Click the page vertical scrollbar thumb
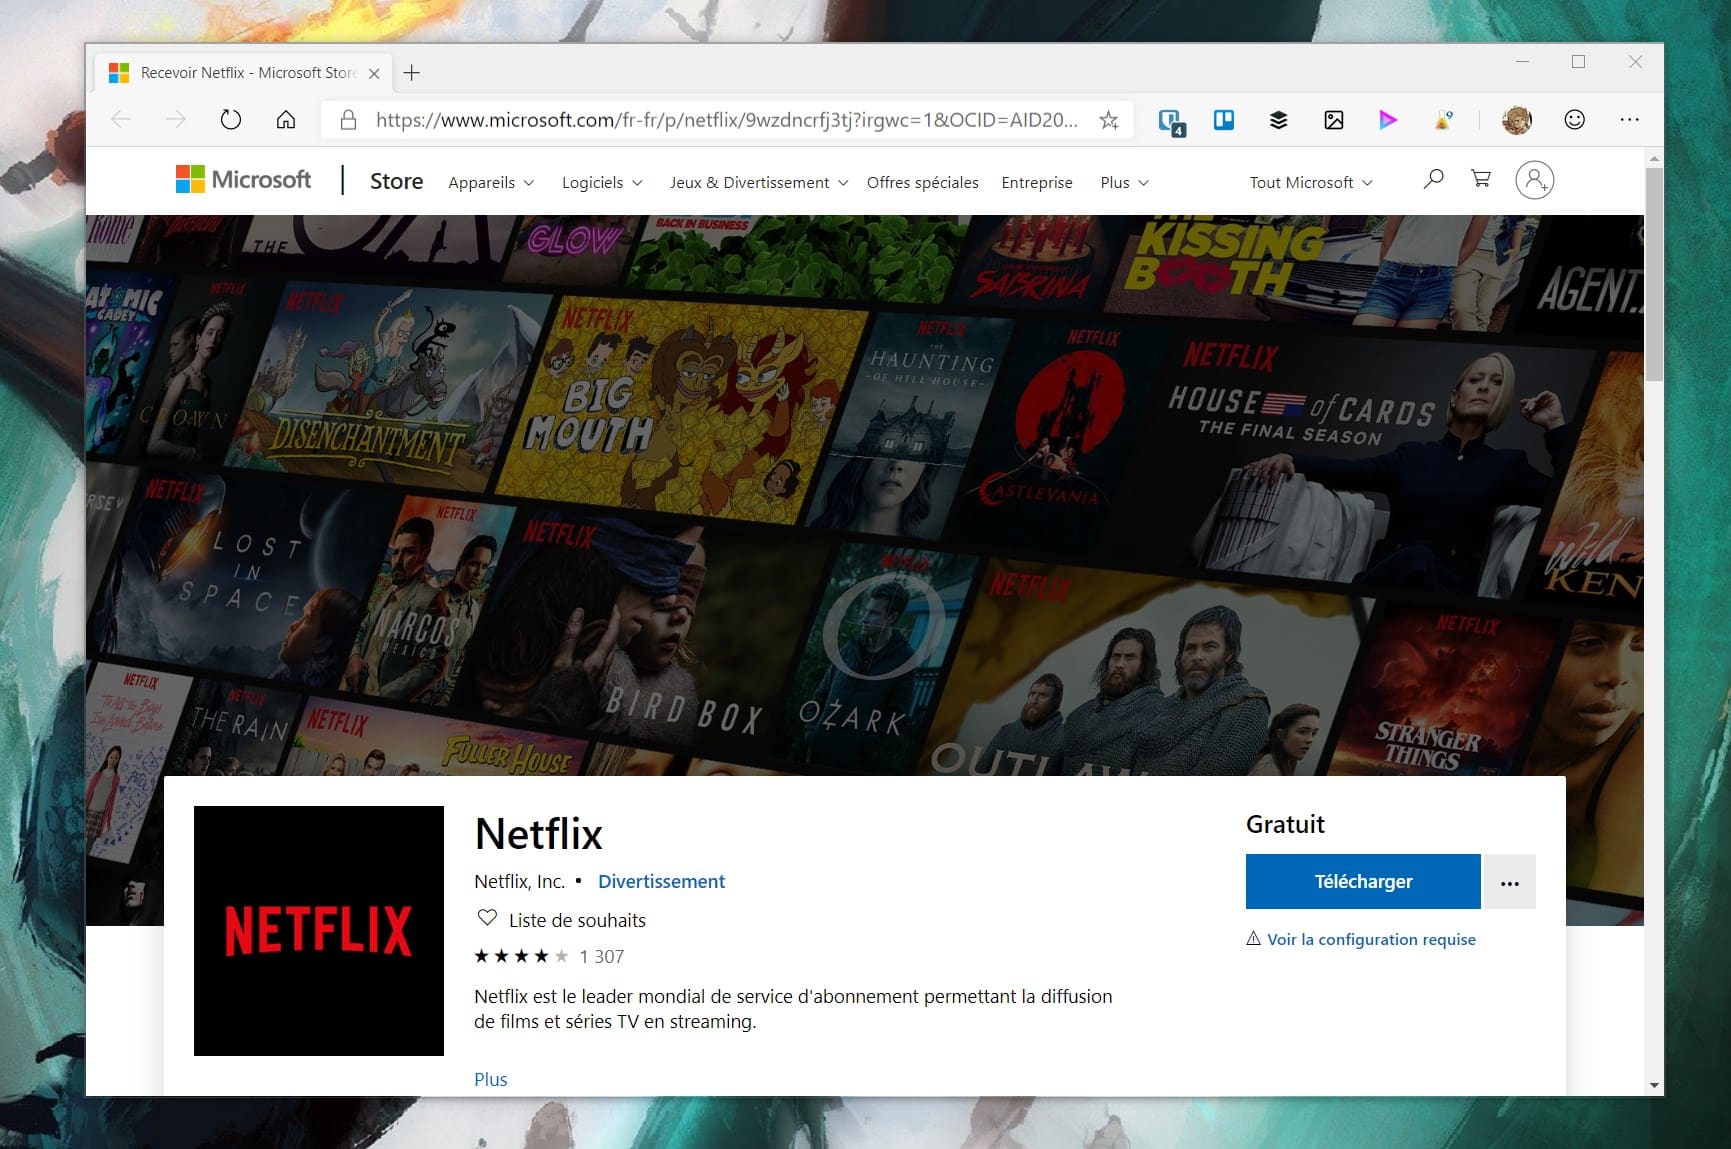The image size is (1731, 1149). [x=1654, y=275]
